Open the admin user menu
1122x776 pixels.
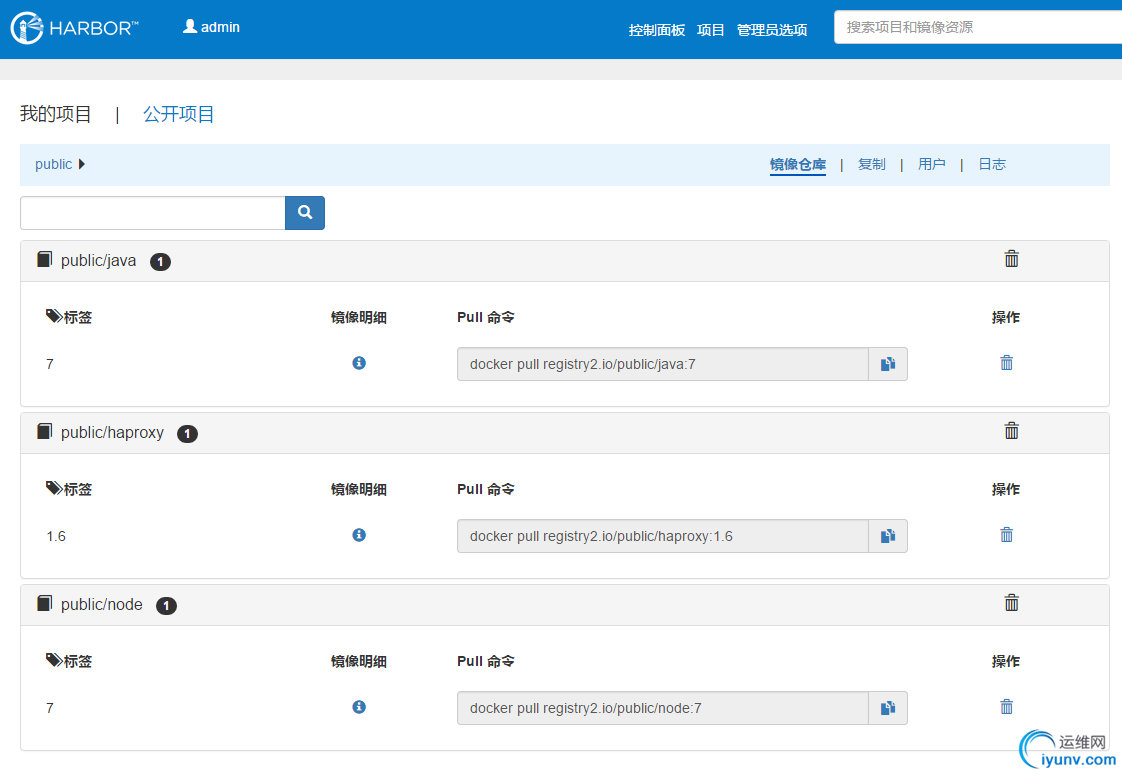(x=211, y=27)
